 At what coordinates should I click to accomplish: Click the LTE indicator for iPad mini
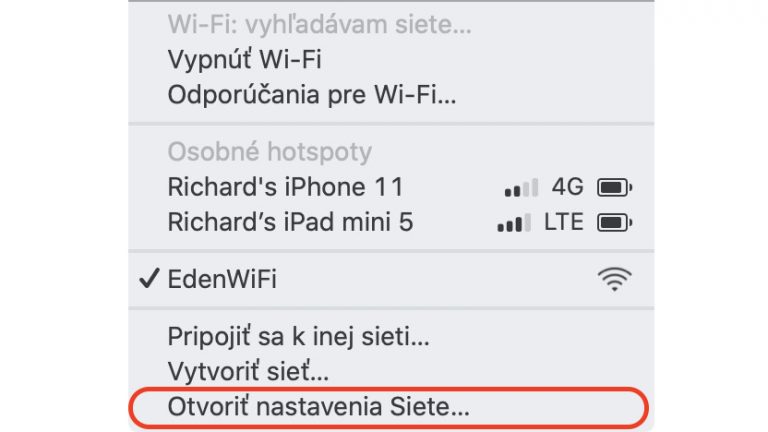click(x=564, y=222)
